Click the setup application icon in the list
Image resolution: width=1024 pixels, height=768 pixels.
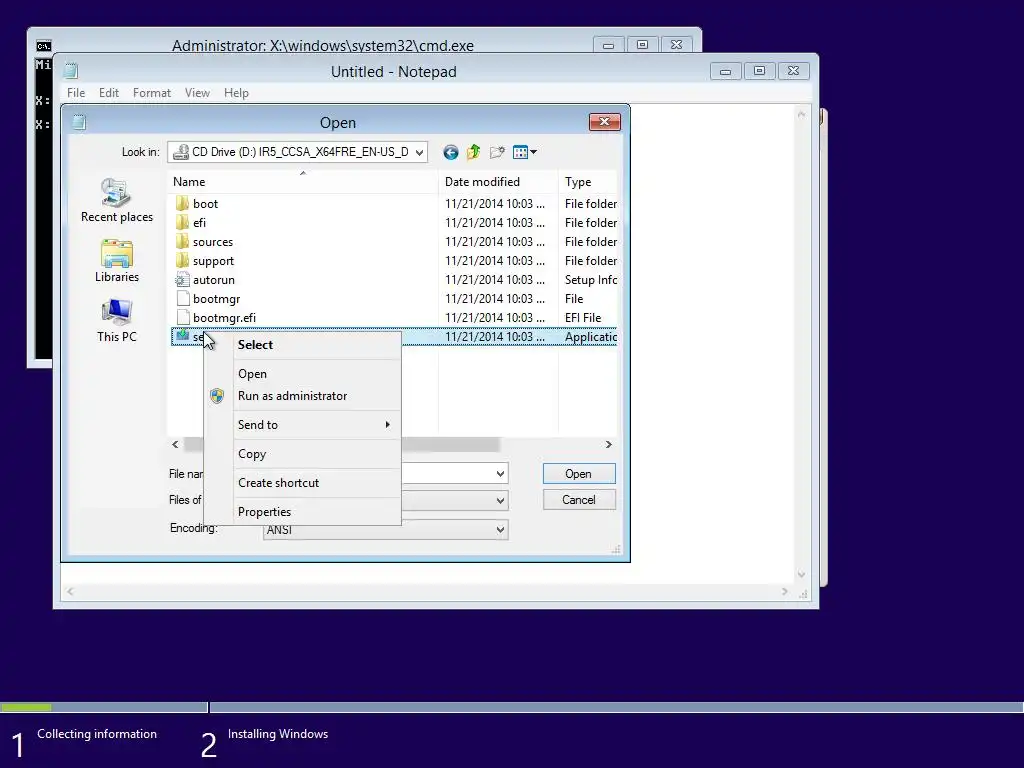[182, 336]
